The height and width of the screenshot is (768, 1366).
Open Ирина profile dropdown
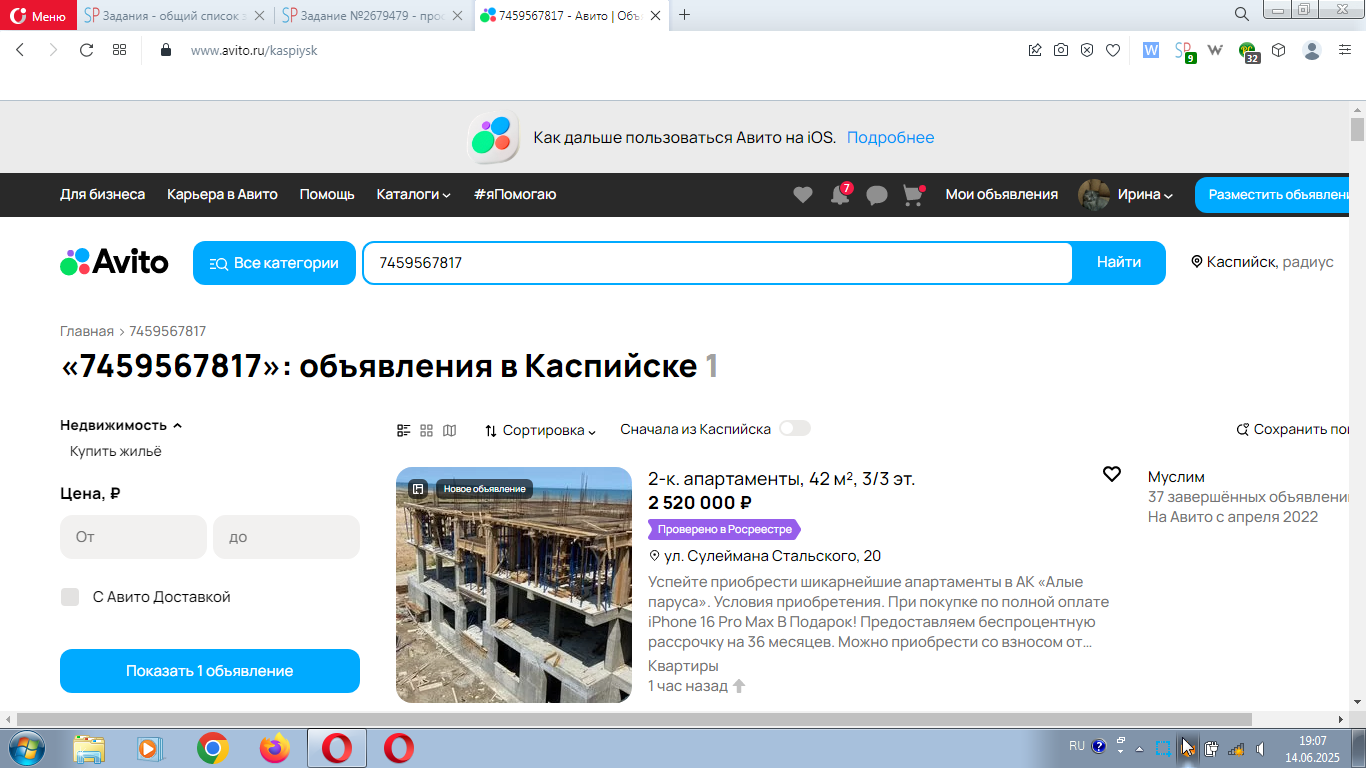1126,194
